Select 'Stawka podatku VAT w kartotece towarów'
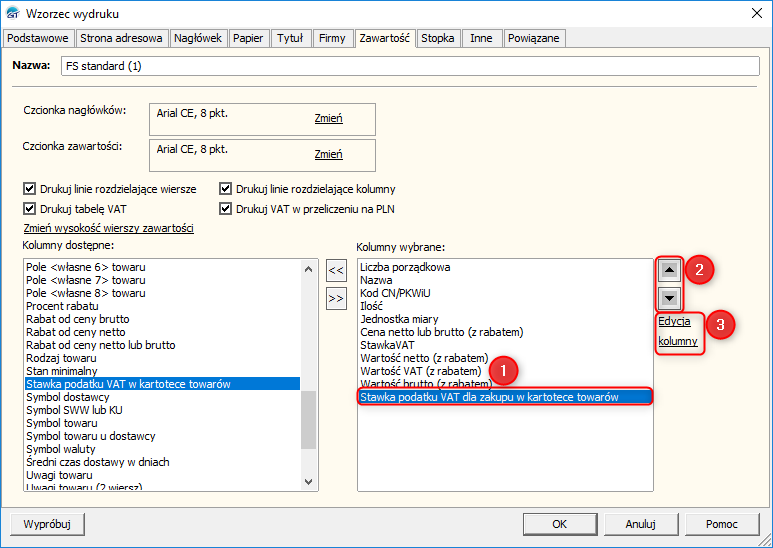 (x=163, y=384)
